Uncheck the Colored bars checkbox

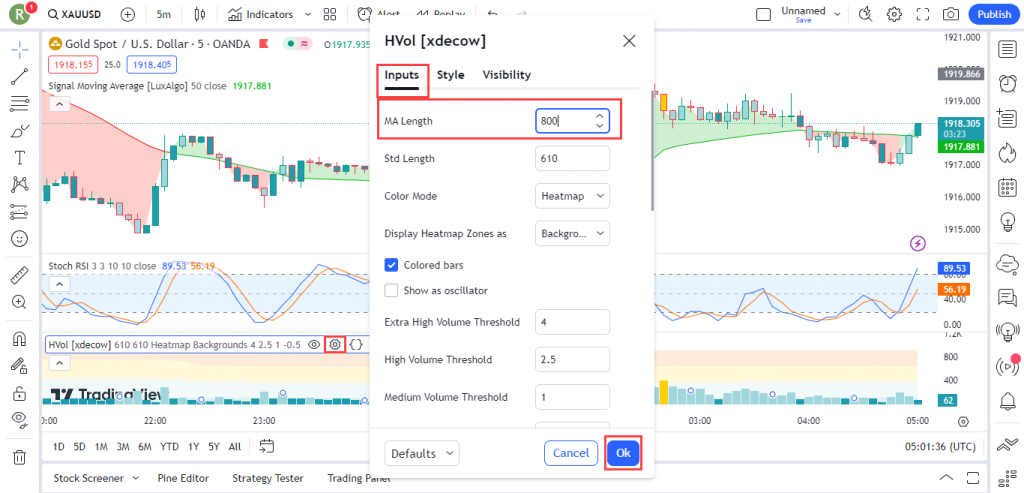click(x=391, y=265)
